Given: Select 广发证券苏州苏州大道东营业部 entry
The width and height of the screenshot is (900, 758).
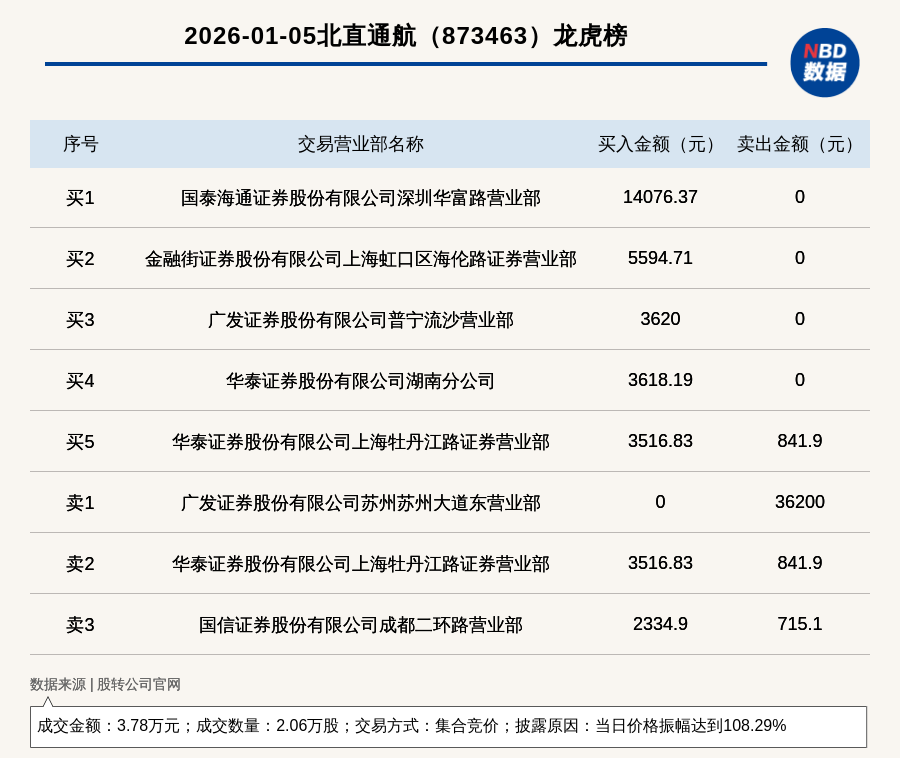Looking at the screenshot, I should tap(360, 503).
